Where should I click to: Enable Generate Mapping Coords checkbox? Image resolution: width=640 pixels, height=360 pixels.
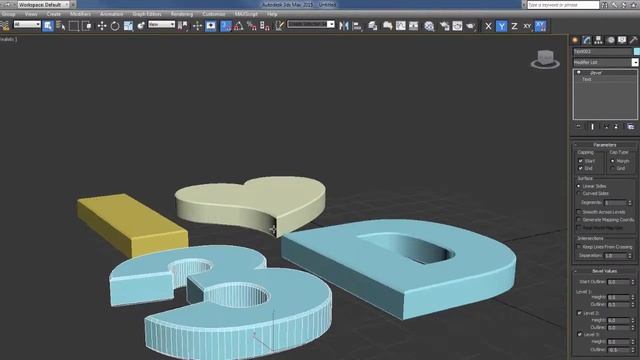[579, 220]
